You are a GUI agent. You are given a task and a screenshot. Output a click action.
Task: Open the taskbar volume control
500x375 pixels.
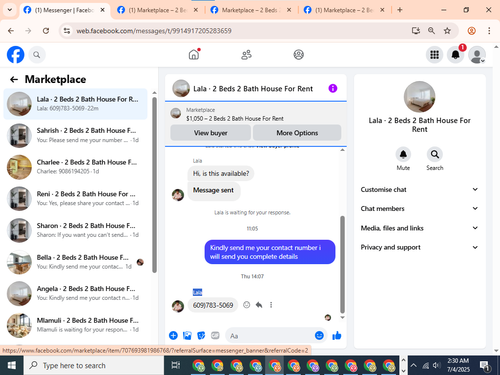point(437,366)
